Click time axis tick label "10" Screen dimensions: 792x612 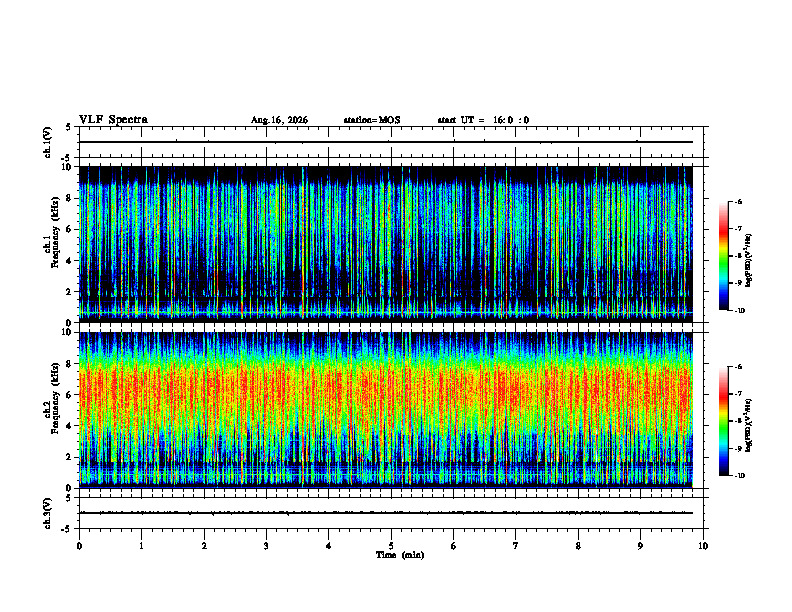[703, 546]
